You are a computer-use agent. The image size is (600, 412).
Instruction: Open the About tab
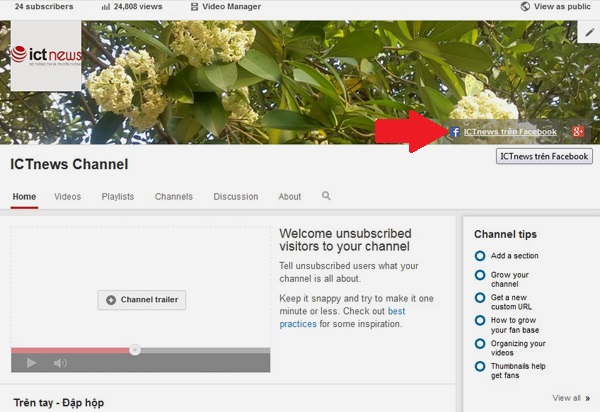click(290, 197)
